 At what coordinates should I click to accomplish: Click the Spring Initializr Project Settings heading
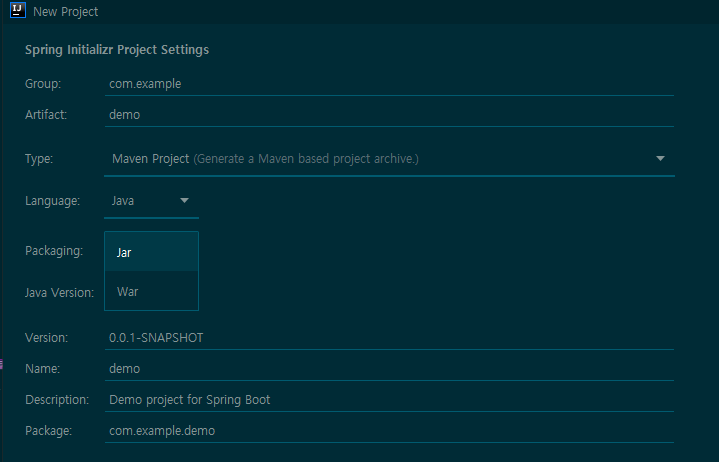[x=117, y=50]
